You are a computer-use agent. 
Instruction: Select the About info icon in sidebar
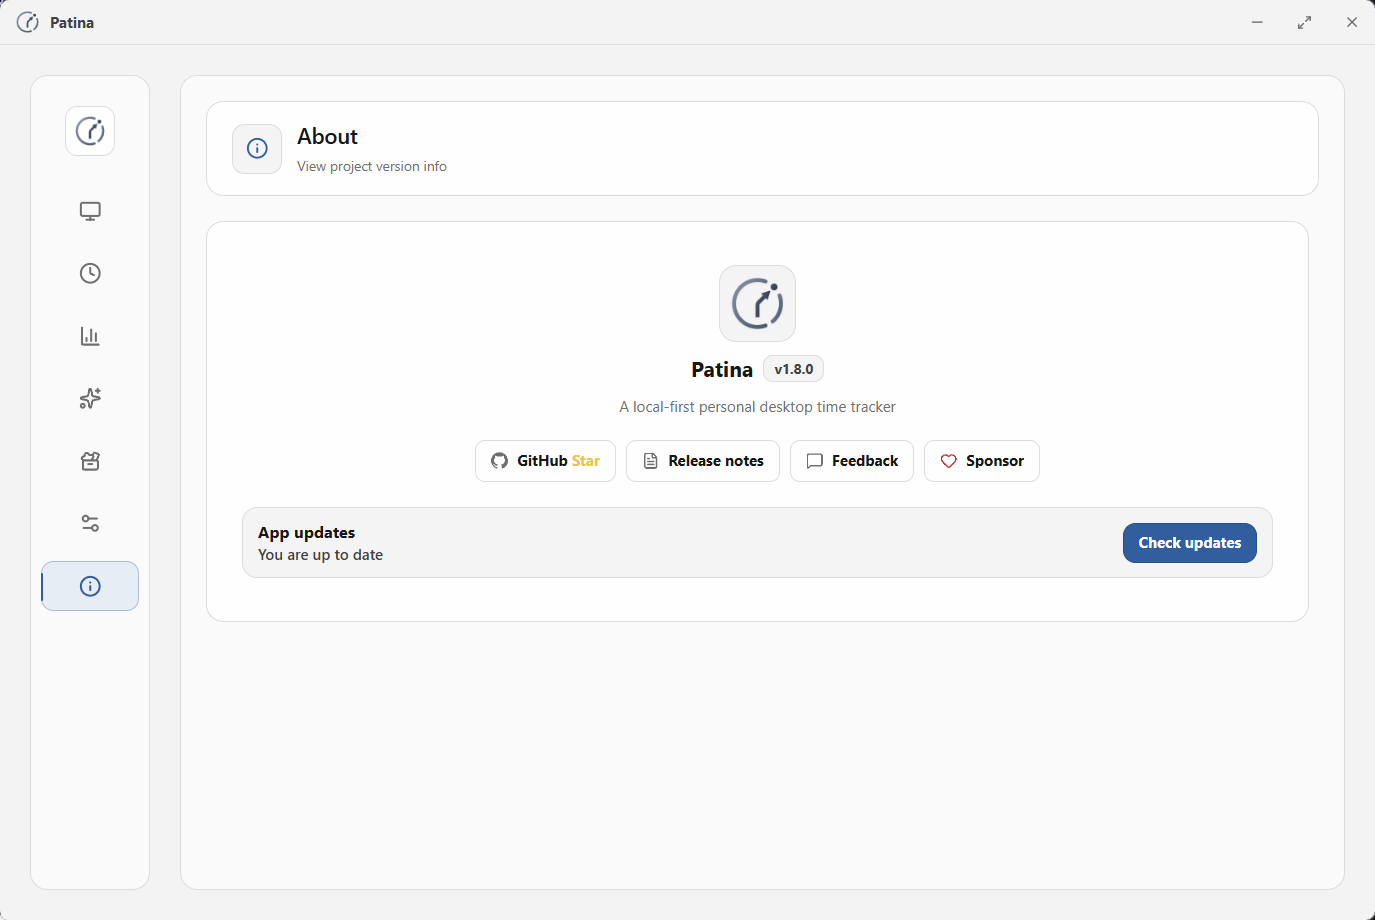(90, 586)
